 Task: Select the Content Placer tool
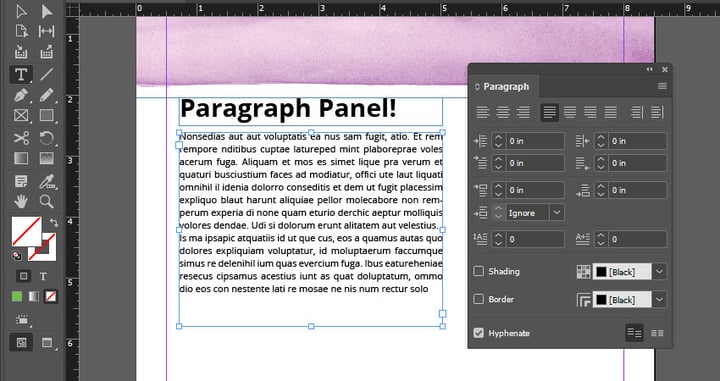click(46, 52)
